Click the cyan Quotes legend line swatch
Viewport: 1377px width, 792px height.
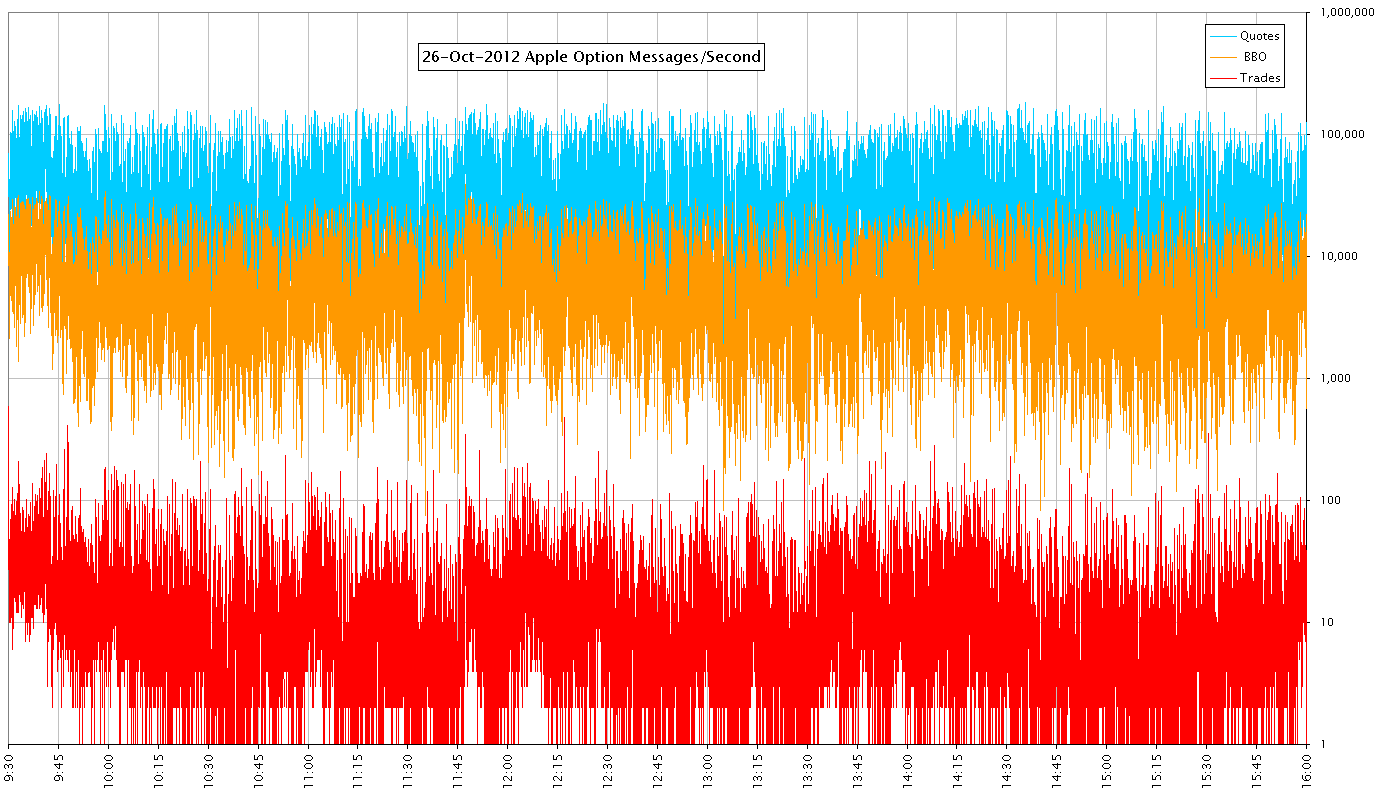1223,36
